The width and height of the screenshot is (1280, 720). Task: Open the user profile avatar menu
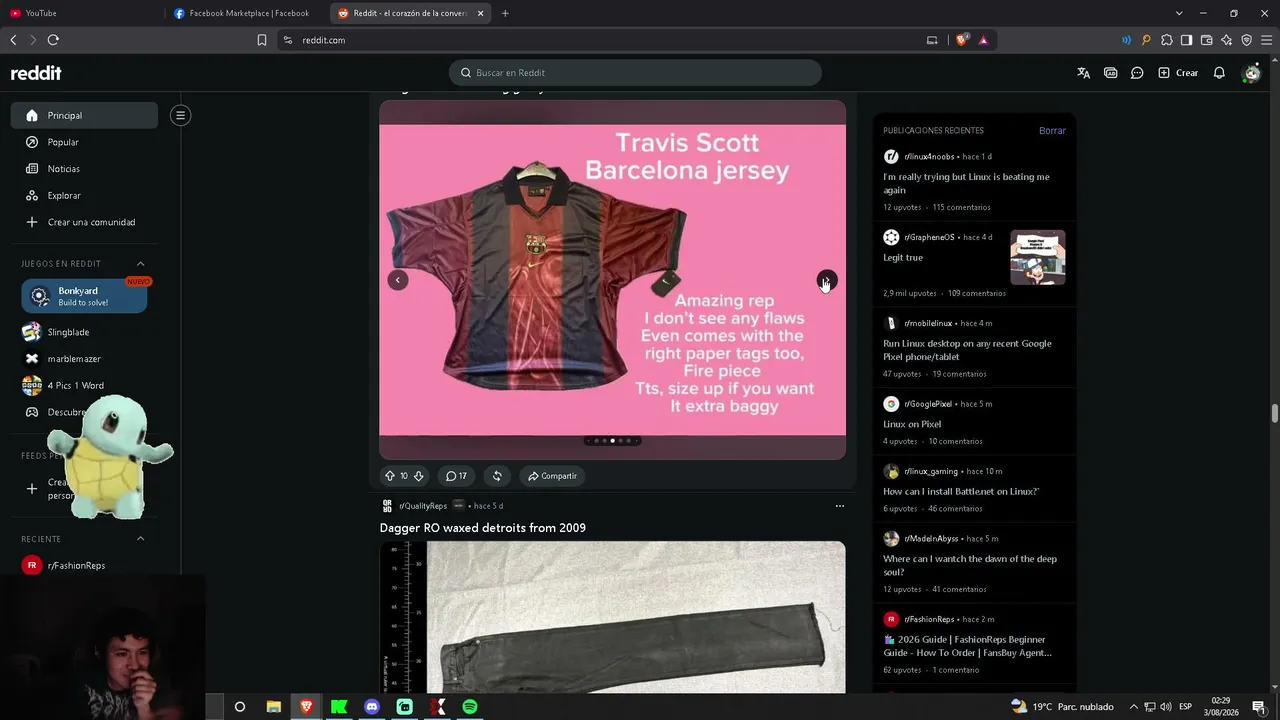[x=1251, y=73]
